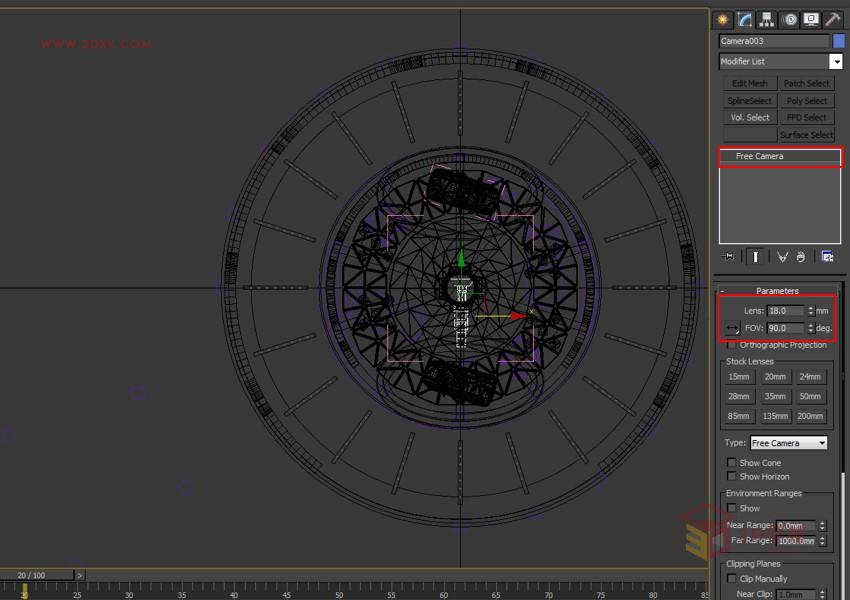The image size is (850, 600).
Task: Switch to the Modify panel icon
Action: 744,19
